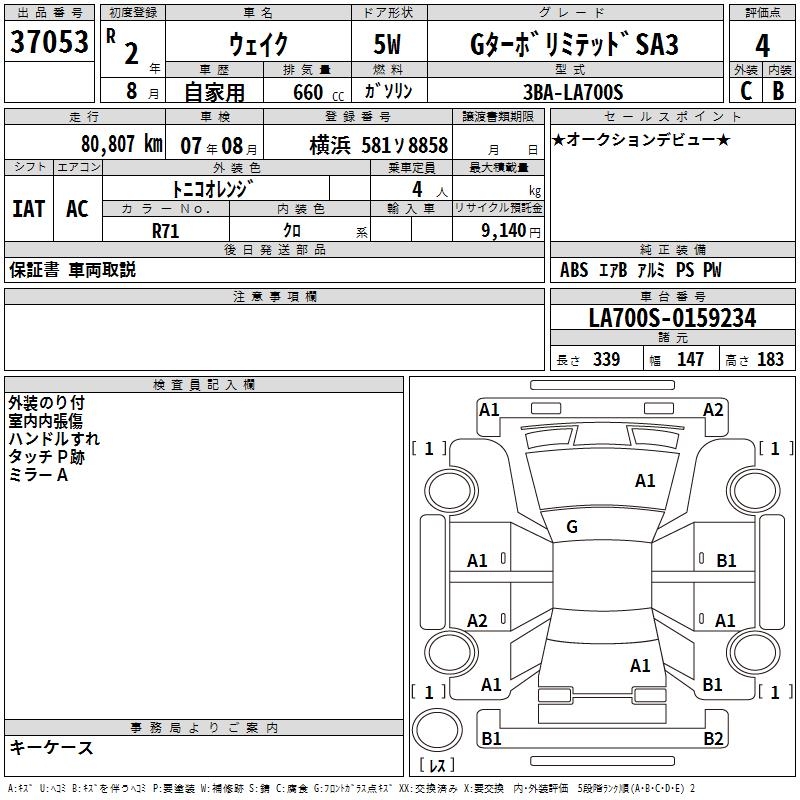Click the lot number 37053

coord(49,41)
